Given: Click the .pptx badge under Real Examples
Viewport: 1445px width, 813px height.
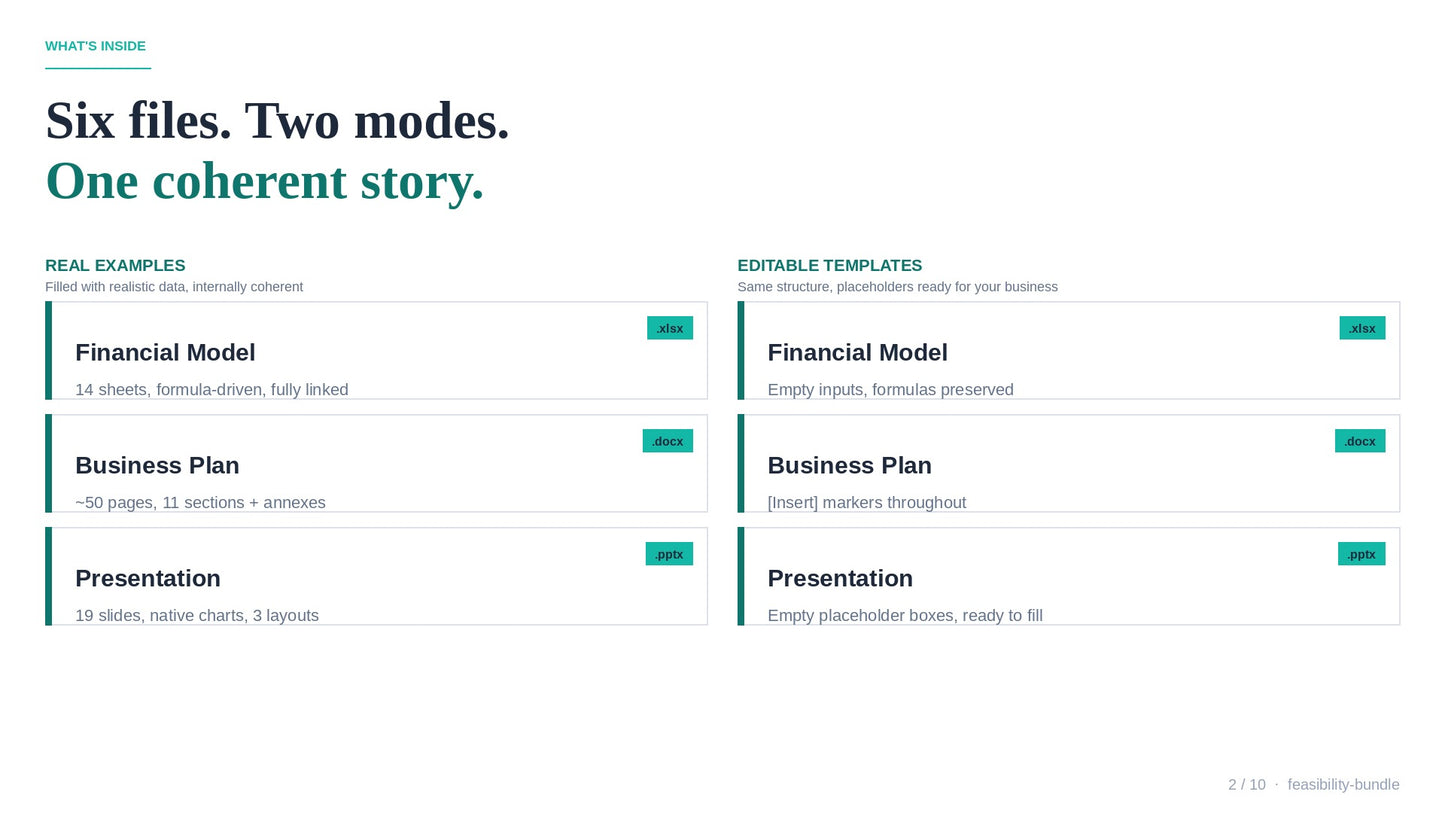Looking at the screenshot, I should [669, 554].
